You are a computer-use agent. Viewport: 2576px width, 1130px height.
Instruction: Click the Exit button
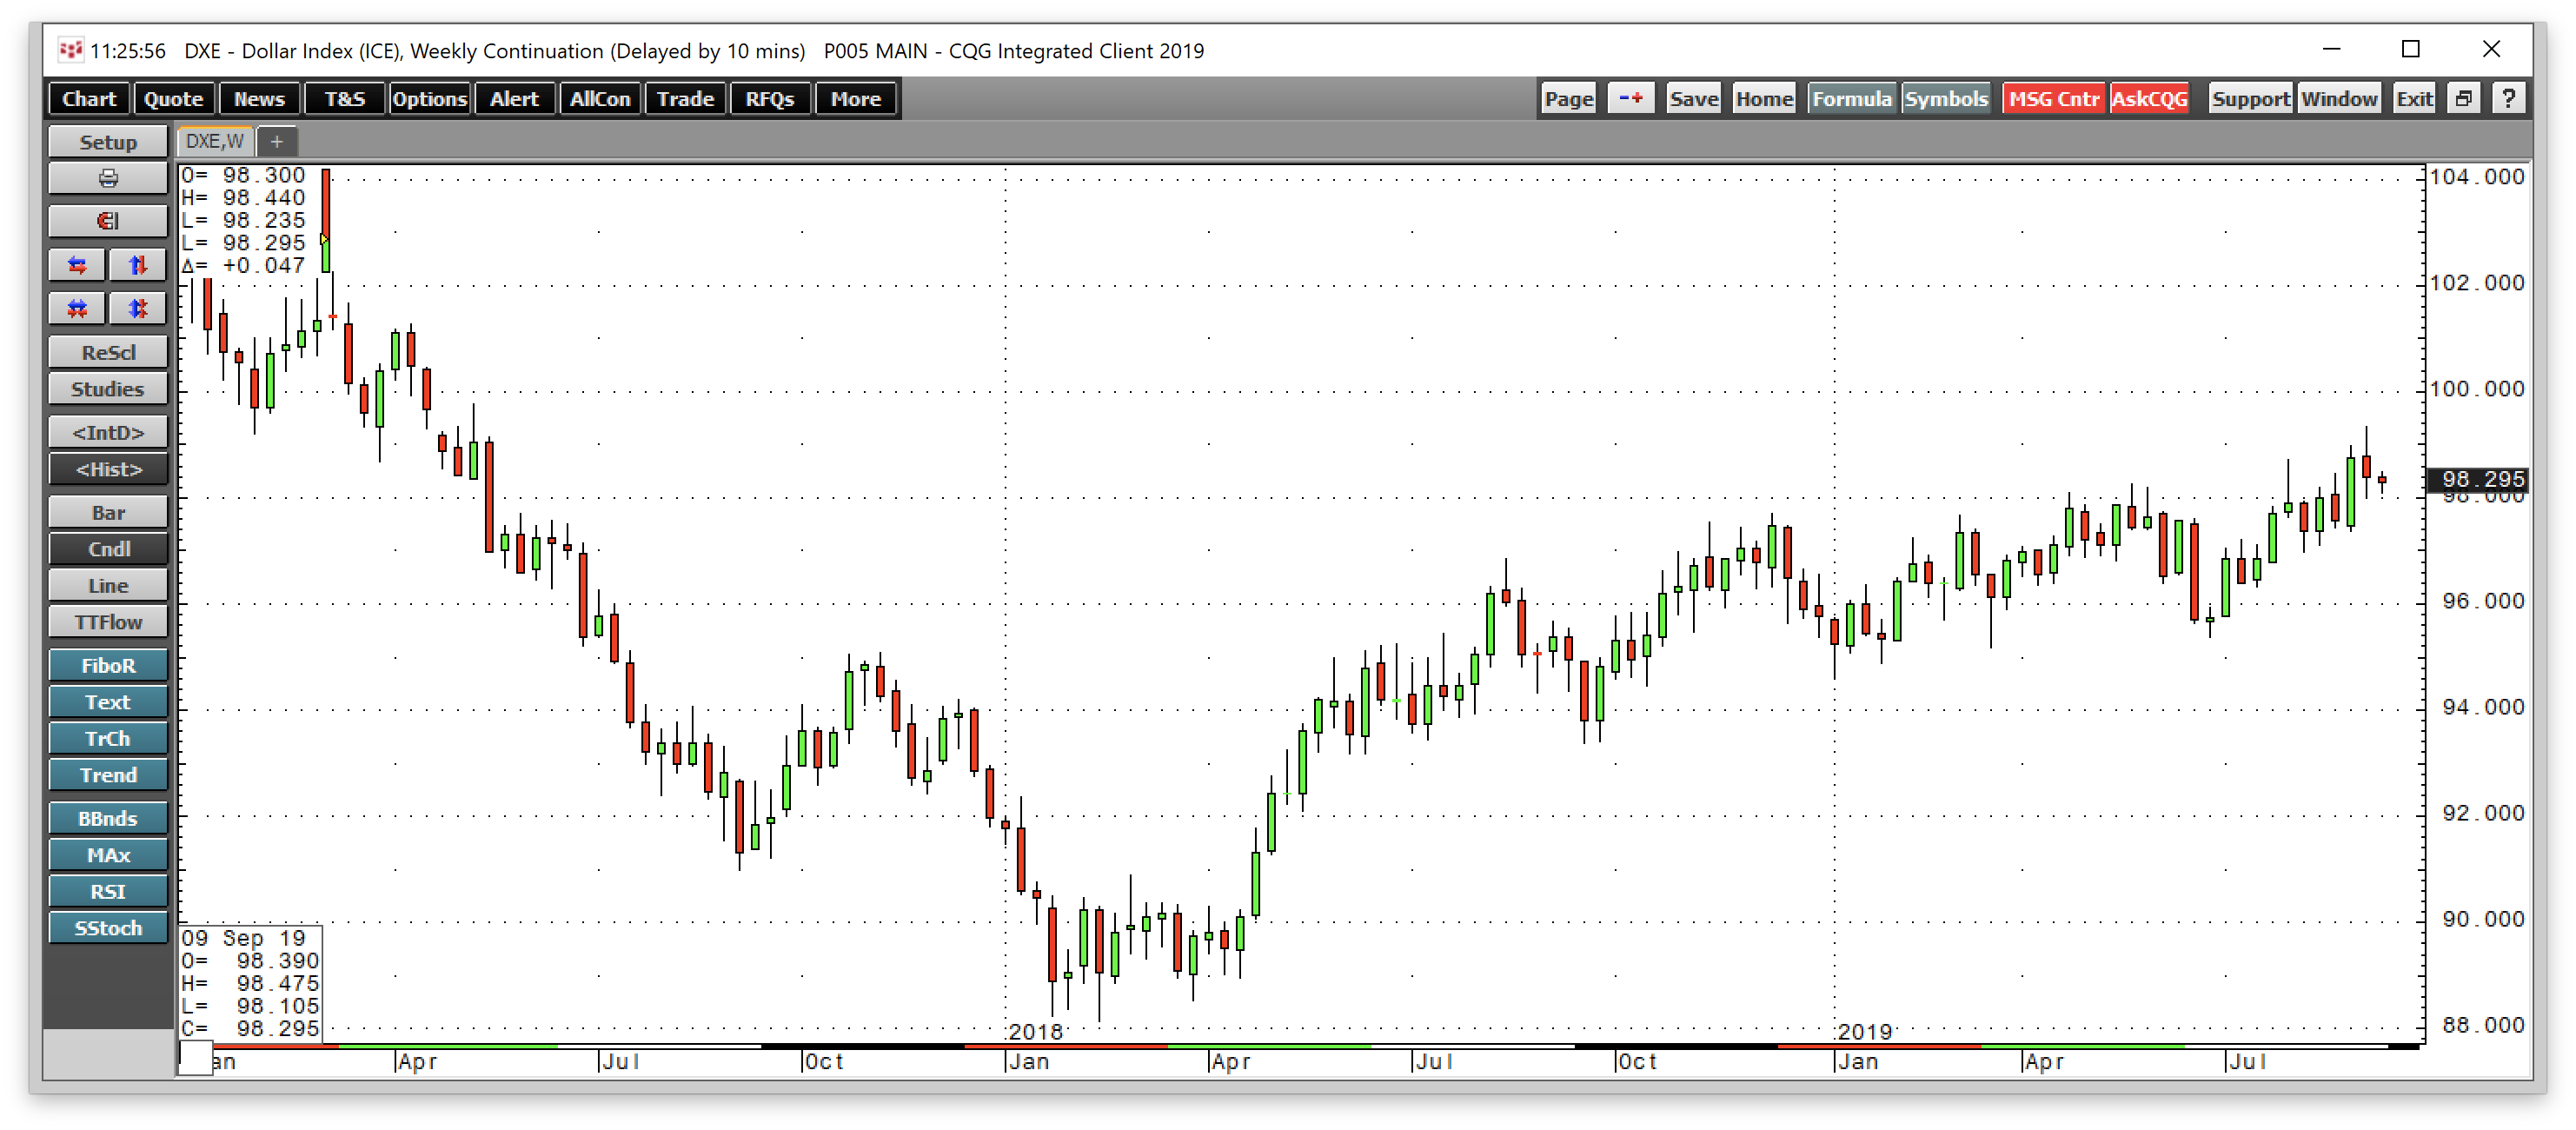[x=2414, y=99]
